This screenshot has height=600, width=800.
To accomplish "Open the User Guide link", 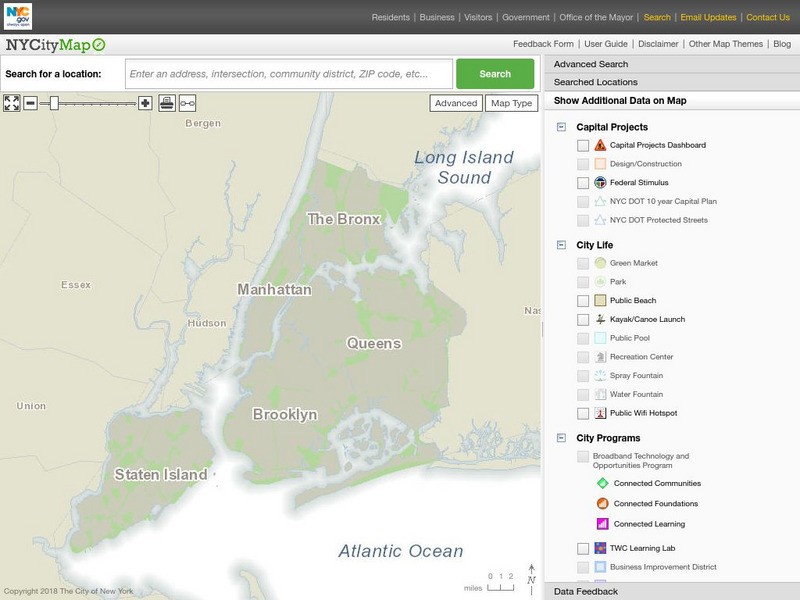I will coord(606,43).
